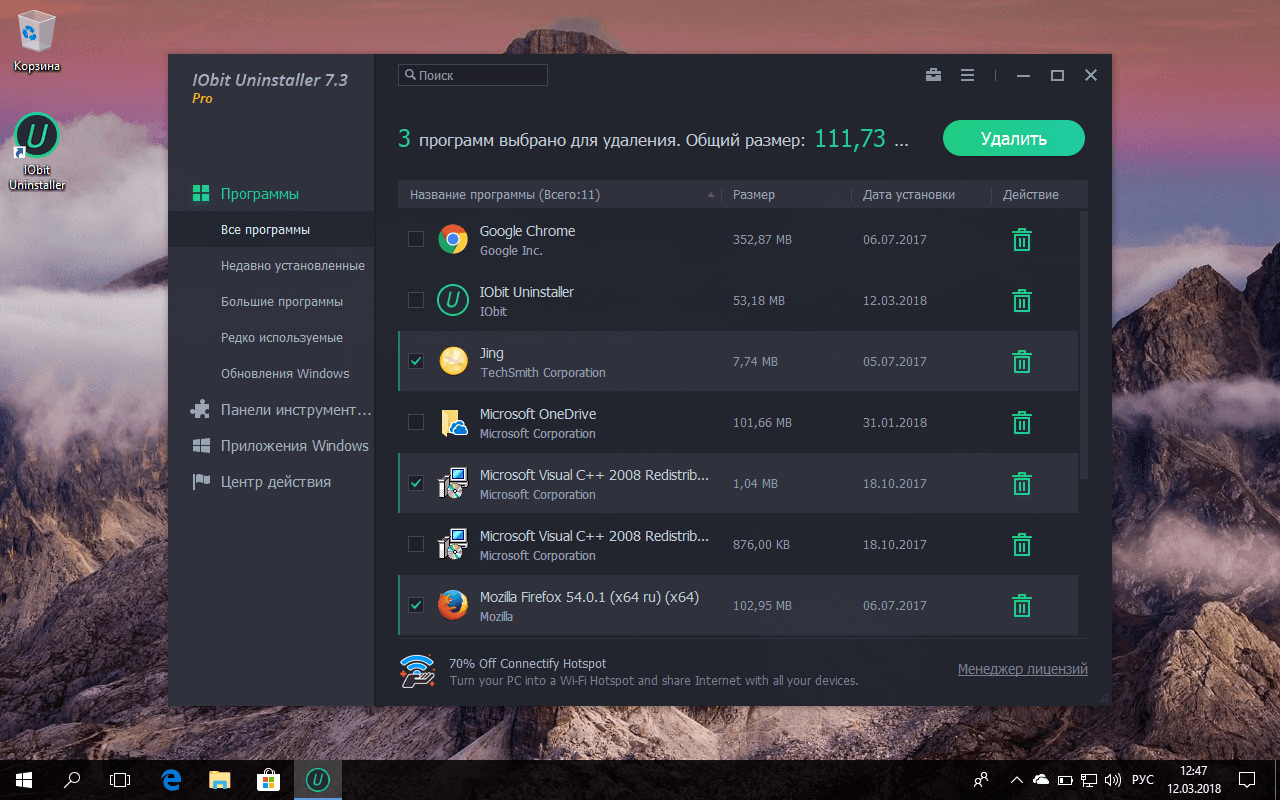Open Microsoft Store from taskbar
This screenshot has height=800, width=1280.
coord(268,779)
